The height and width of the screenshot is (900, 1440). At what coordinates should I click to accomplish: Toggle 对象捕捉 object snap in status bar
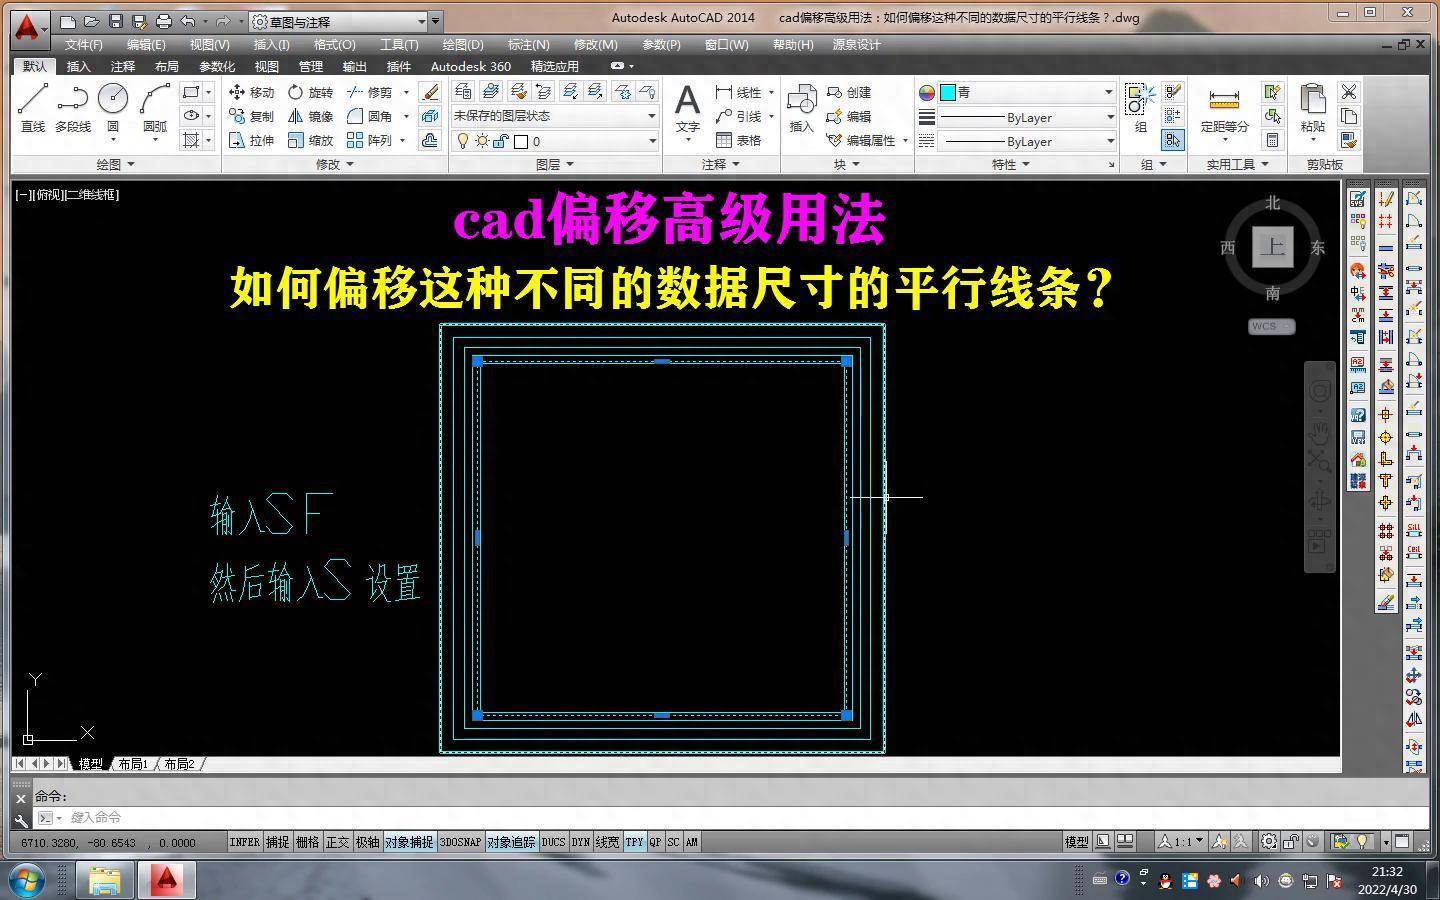tap(409, 842)
